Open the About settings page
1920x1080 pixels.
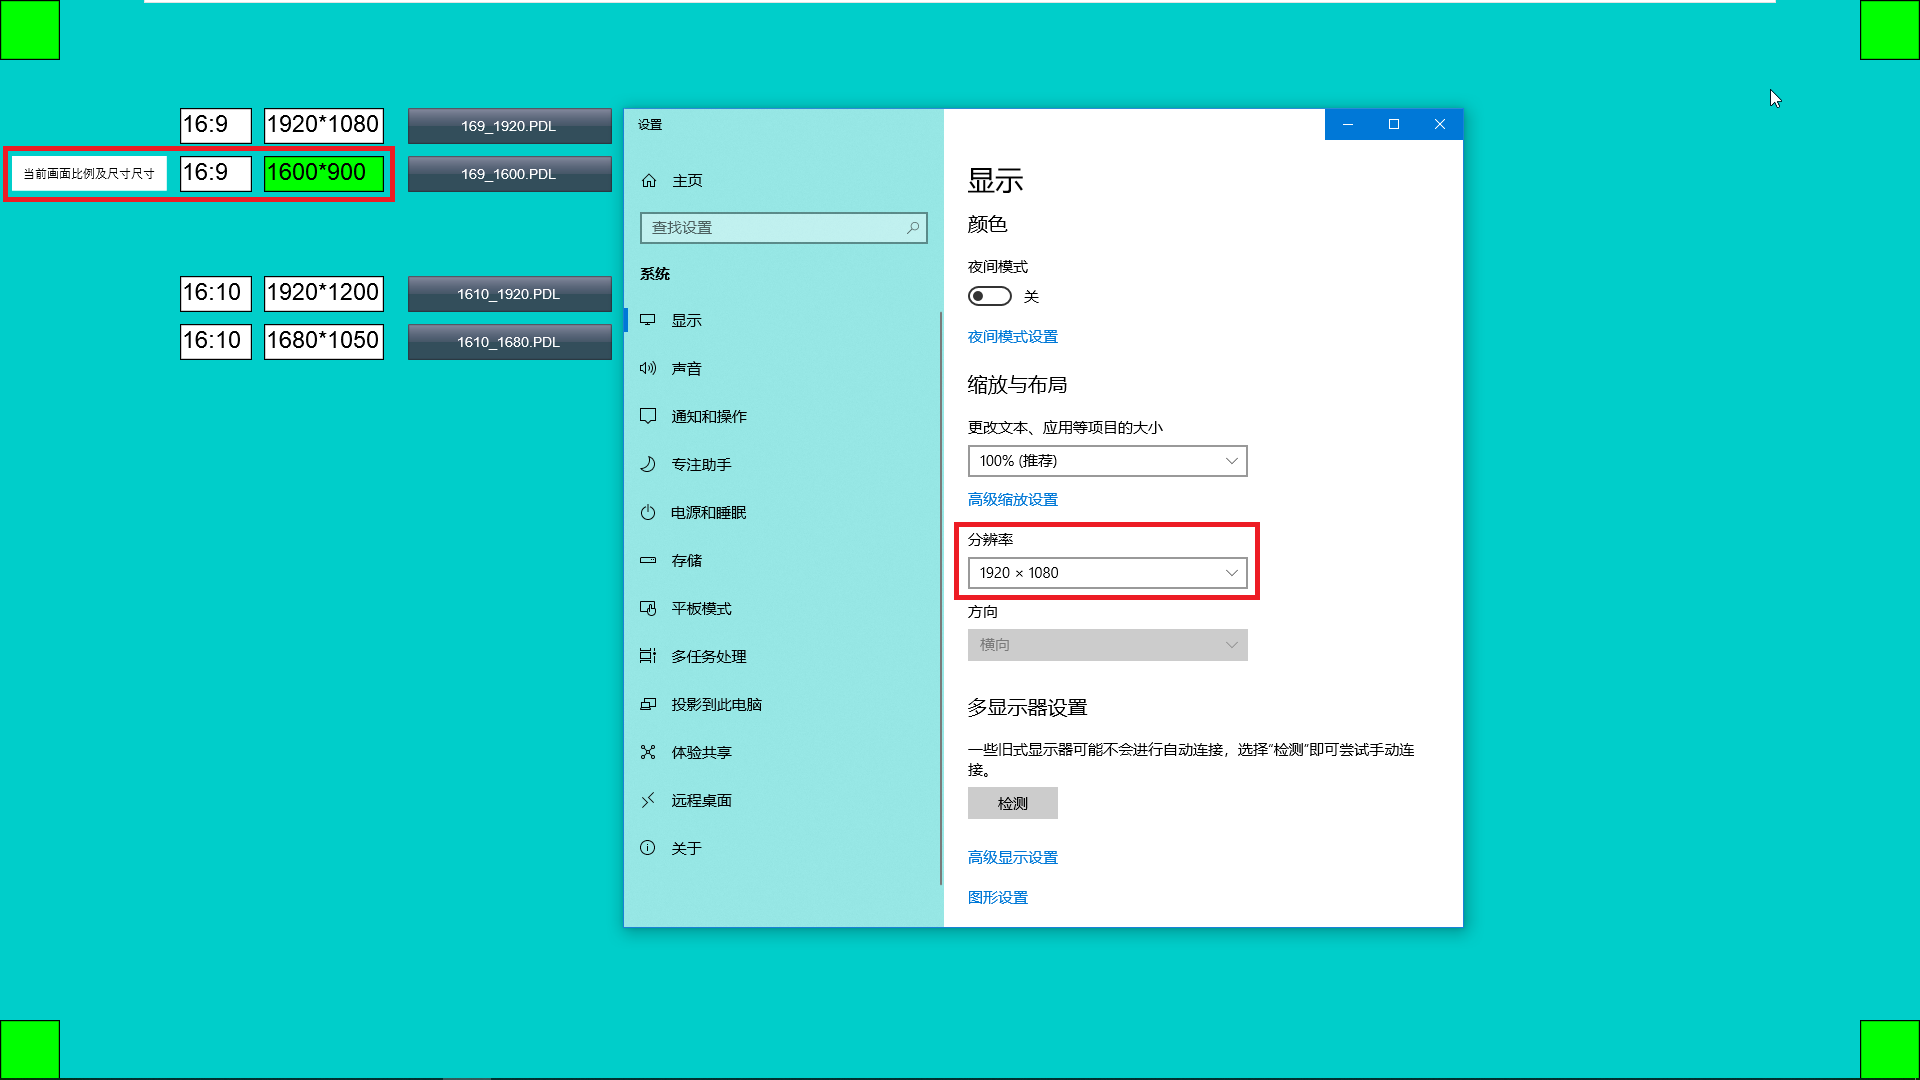tap(686, 848)
